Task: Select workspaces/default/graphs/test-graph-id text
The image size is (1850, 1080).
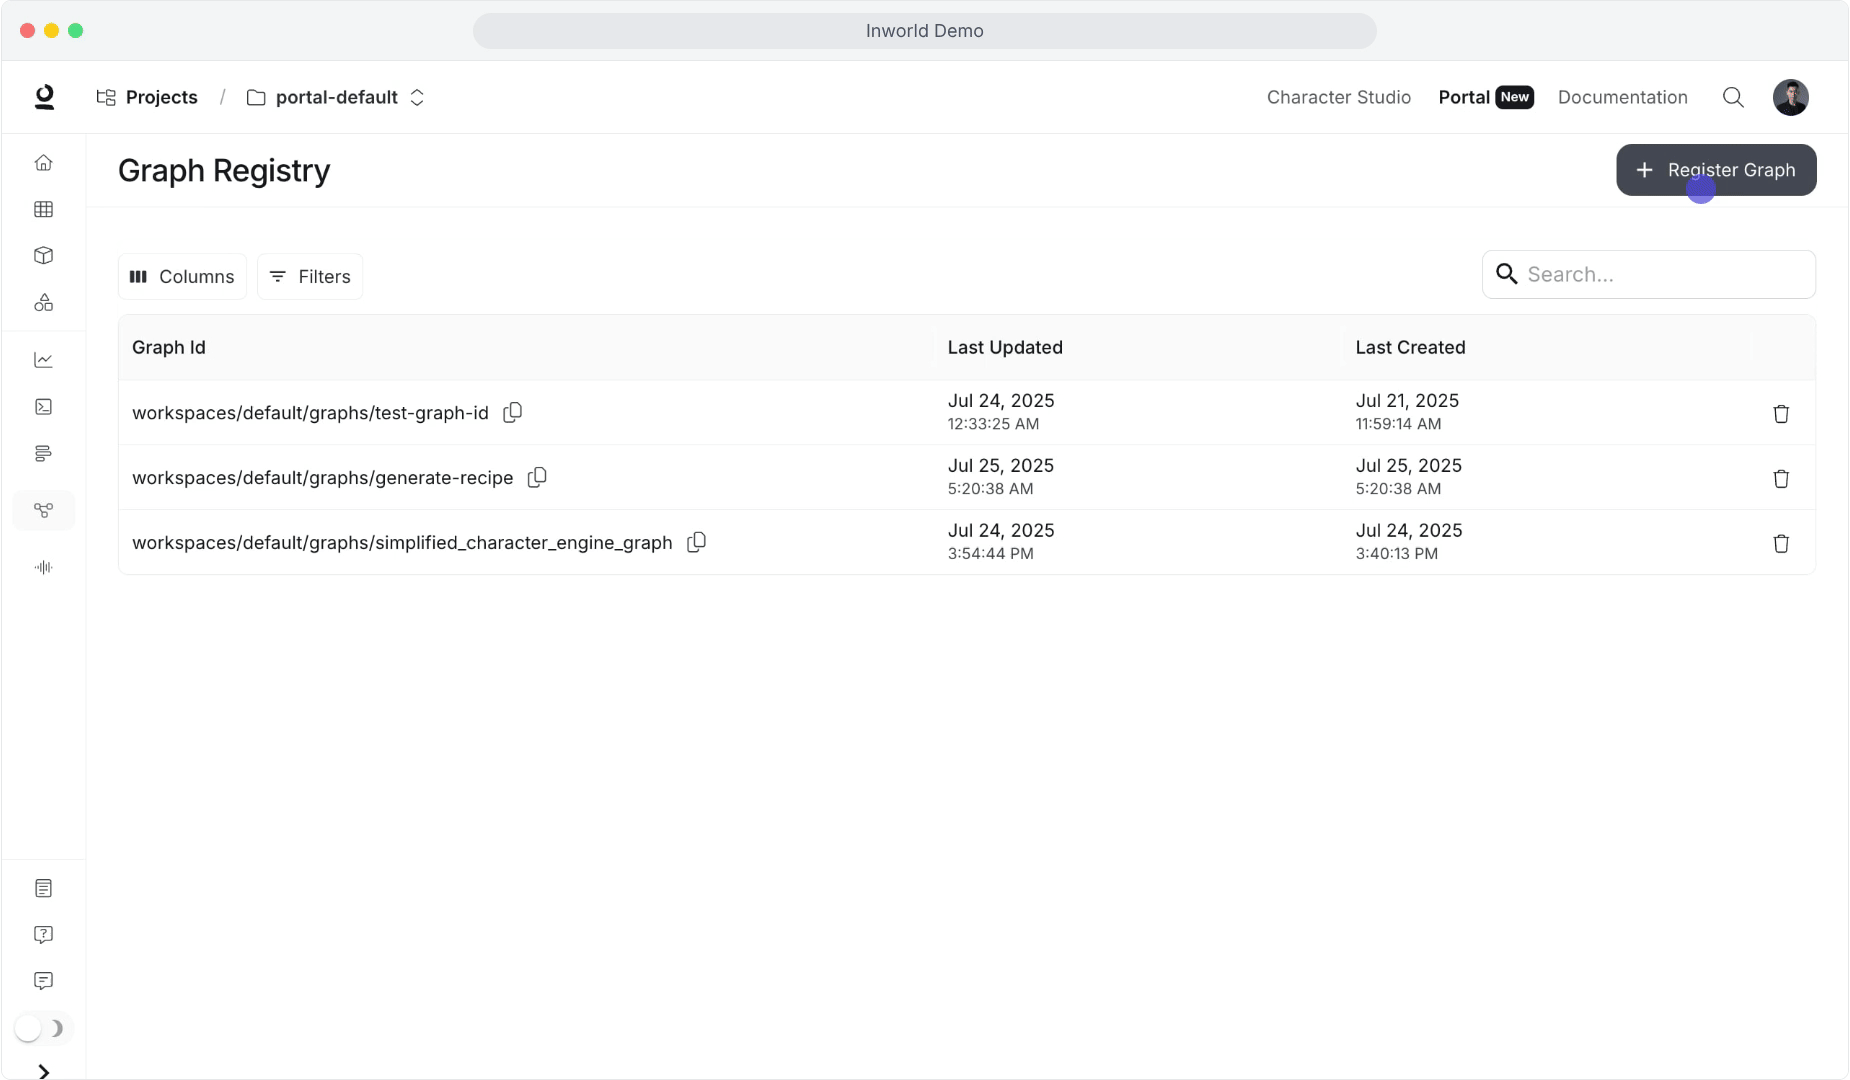Action: 310,413
